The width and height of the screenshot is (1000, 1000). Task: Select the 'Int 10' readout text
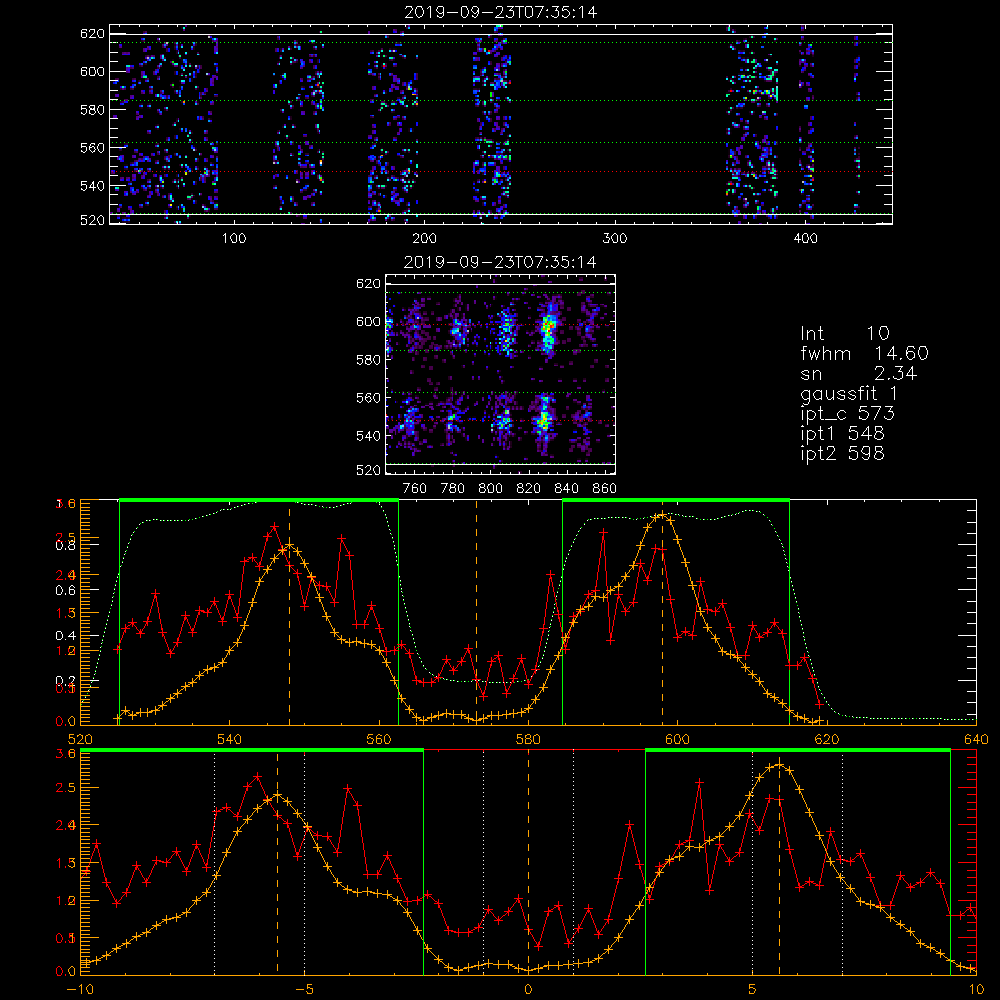(845, 333)
